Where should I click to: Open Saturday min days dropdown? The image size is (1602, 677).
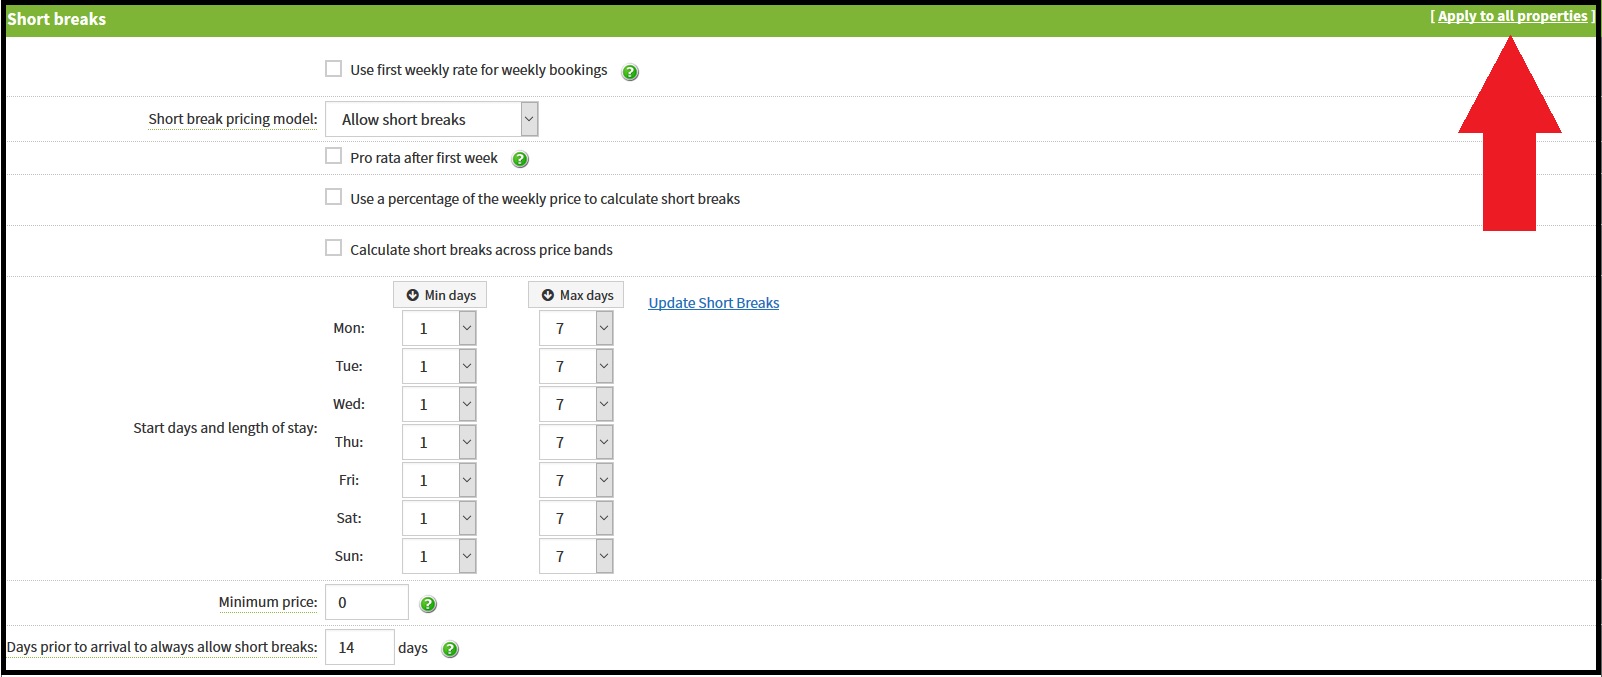[439, 518]
